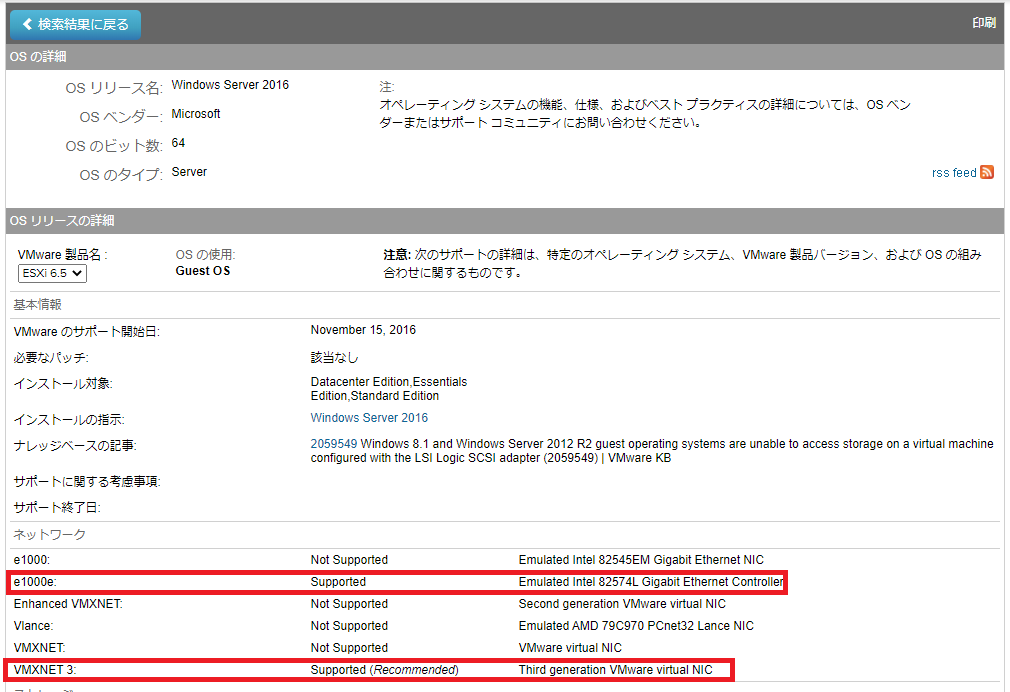Open the Windows Server 2016 install instructions link
Viewport: 1010px width, 692px height.
pyautogui.click(x=369, y=418)
